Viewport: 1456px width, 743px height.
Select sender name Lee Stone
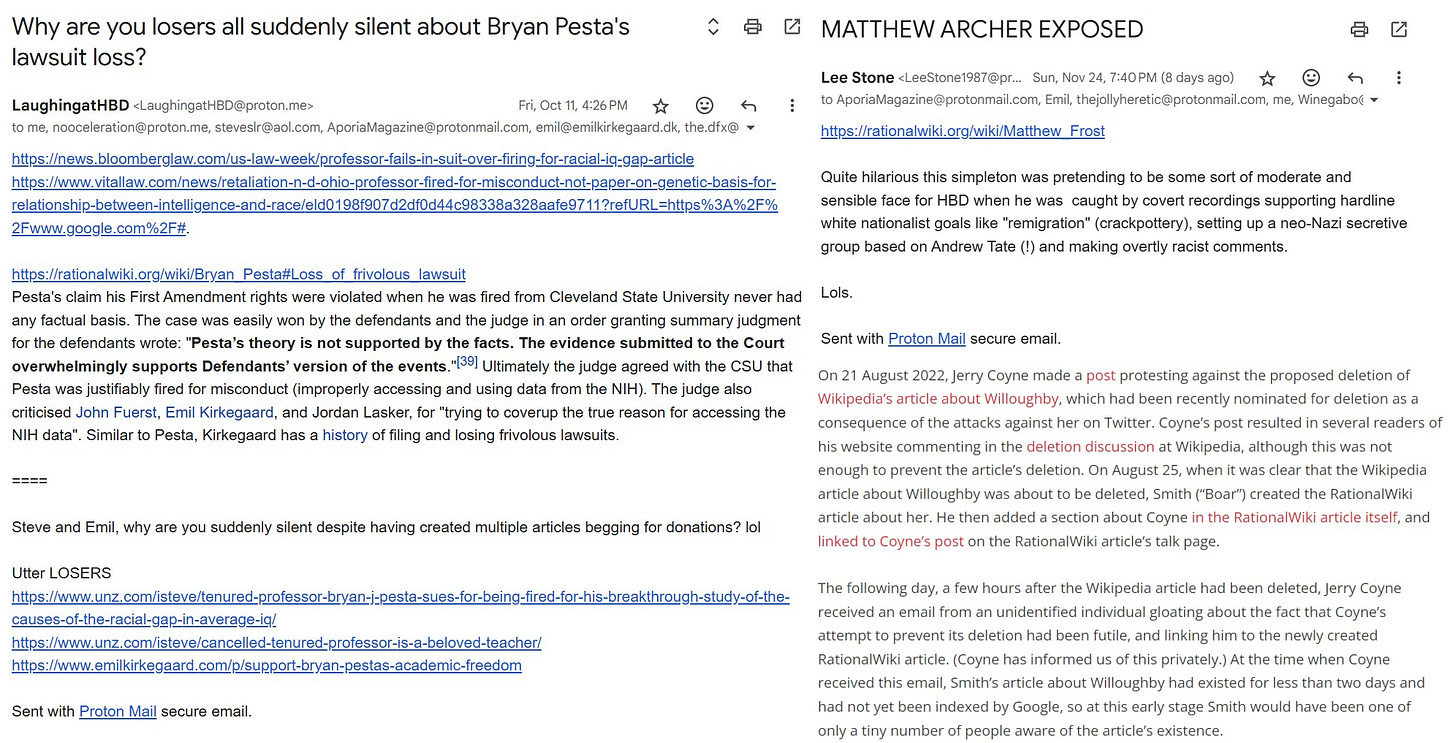[857, 78]
